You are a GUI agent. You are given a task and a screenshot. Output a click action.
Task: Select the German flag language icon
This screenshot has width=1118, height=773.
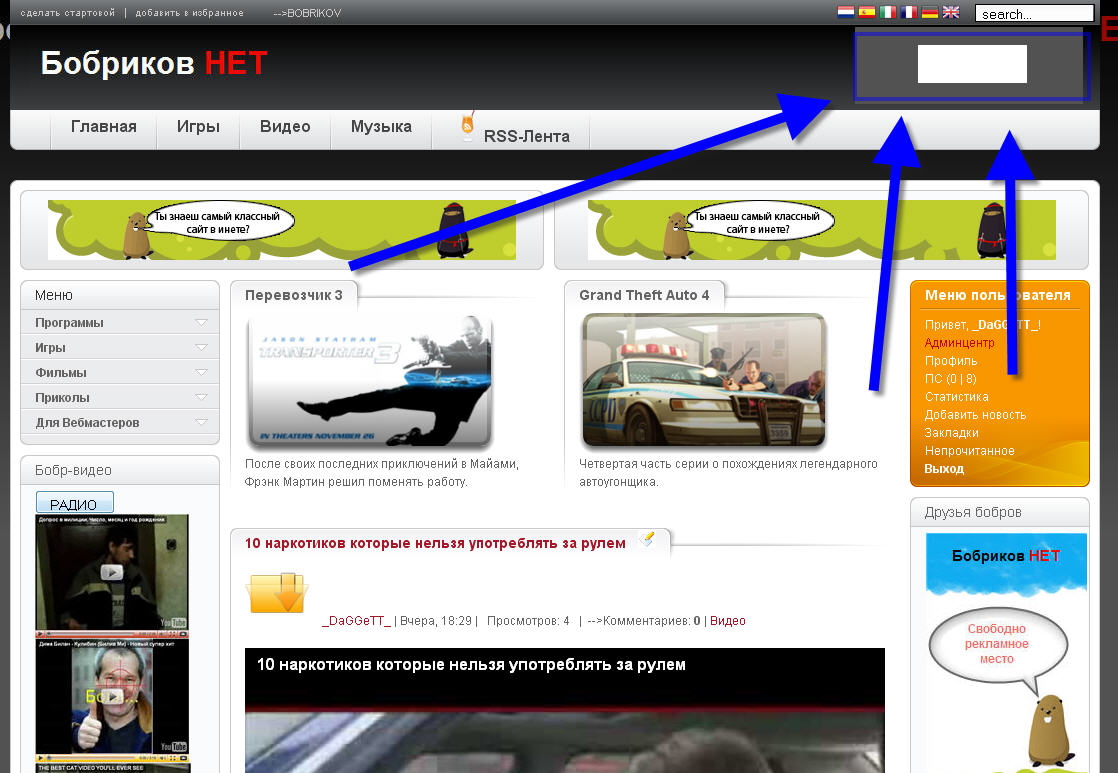point(930,12)
